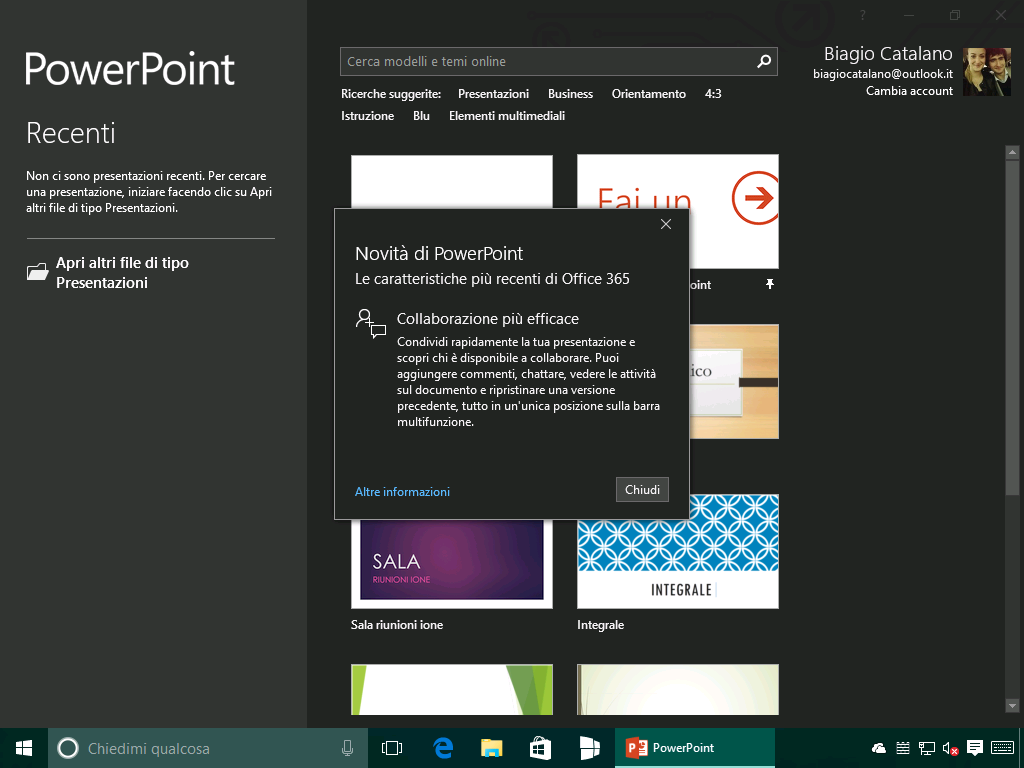The image size is (1024, 768).
Task: Click the Sala riunioni ione label
Action: point(397,625)
